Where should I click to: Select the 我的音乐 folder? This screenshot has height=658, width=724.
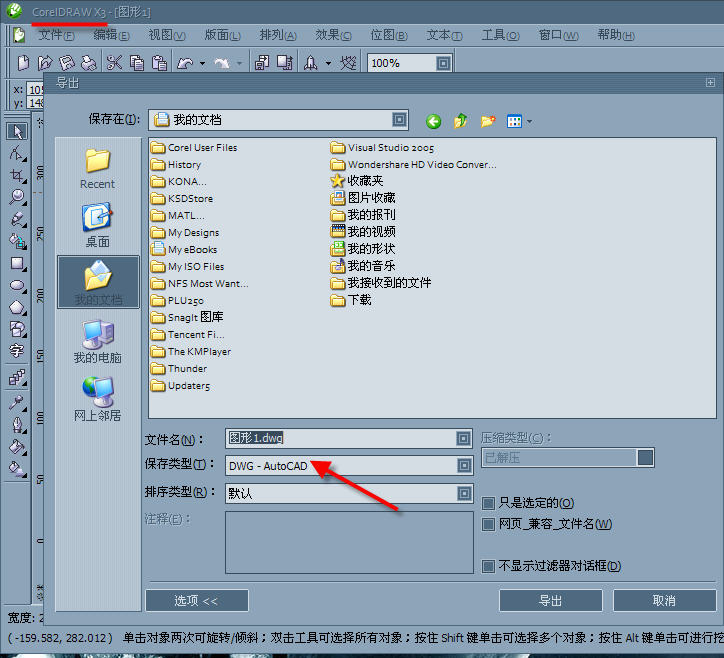(363, 266)
